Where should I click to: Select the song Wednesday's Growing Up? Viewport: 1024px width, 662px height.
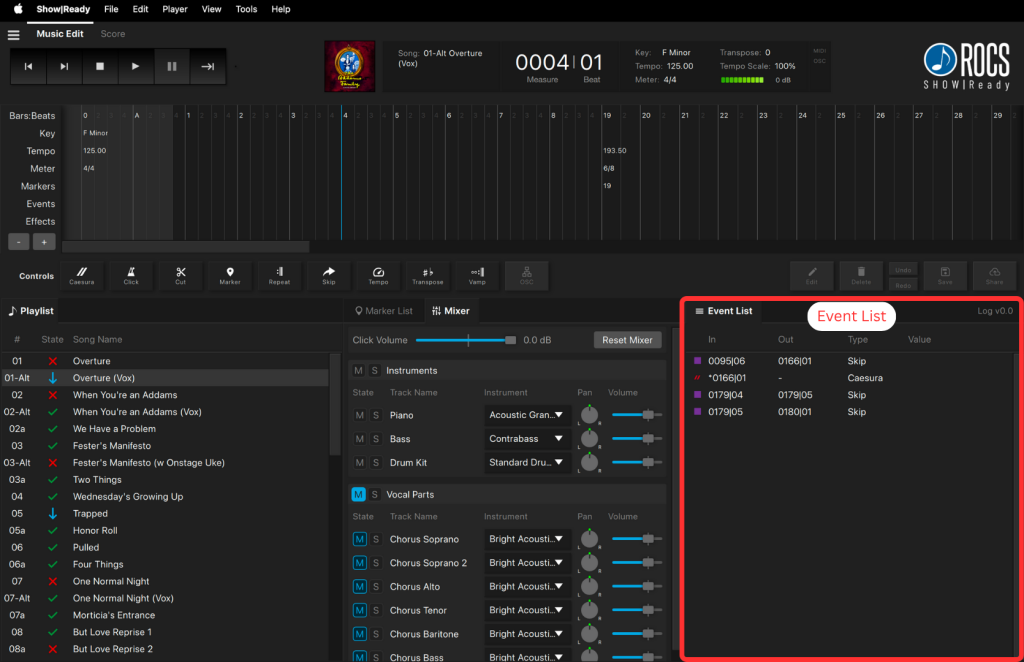pos(126,497)
